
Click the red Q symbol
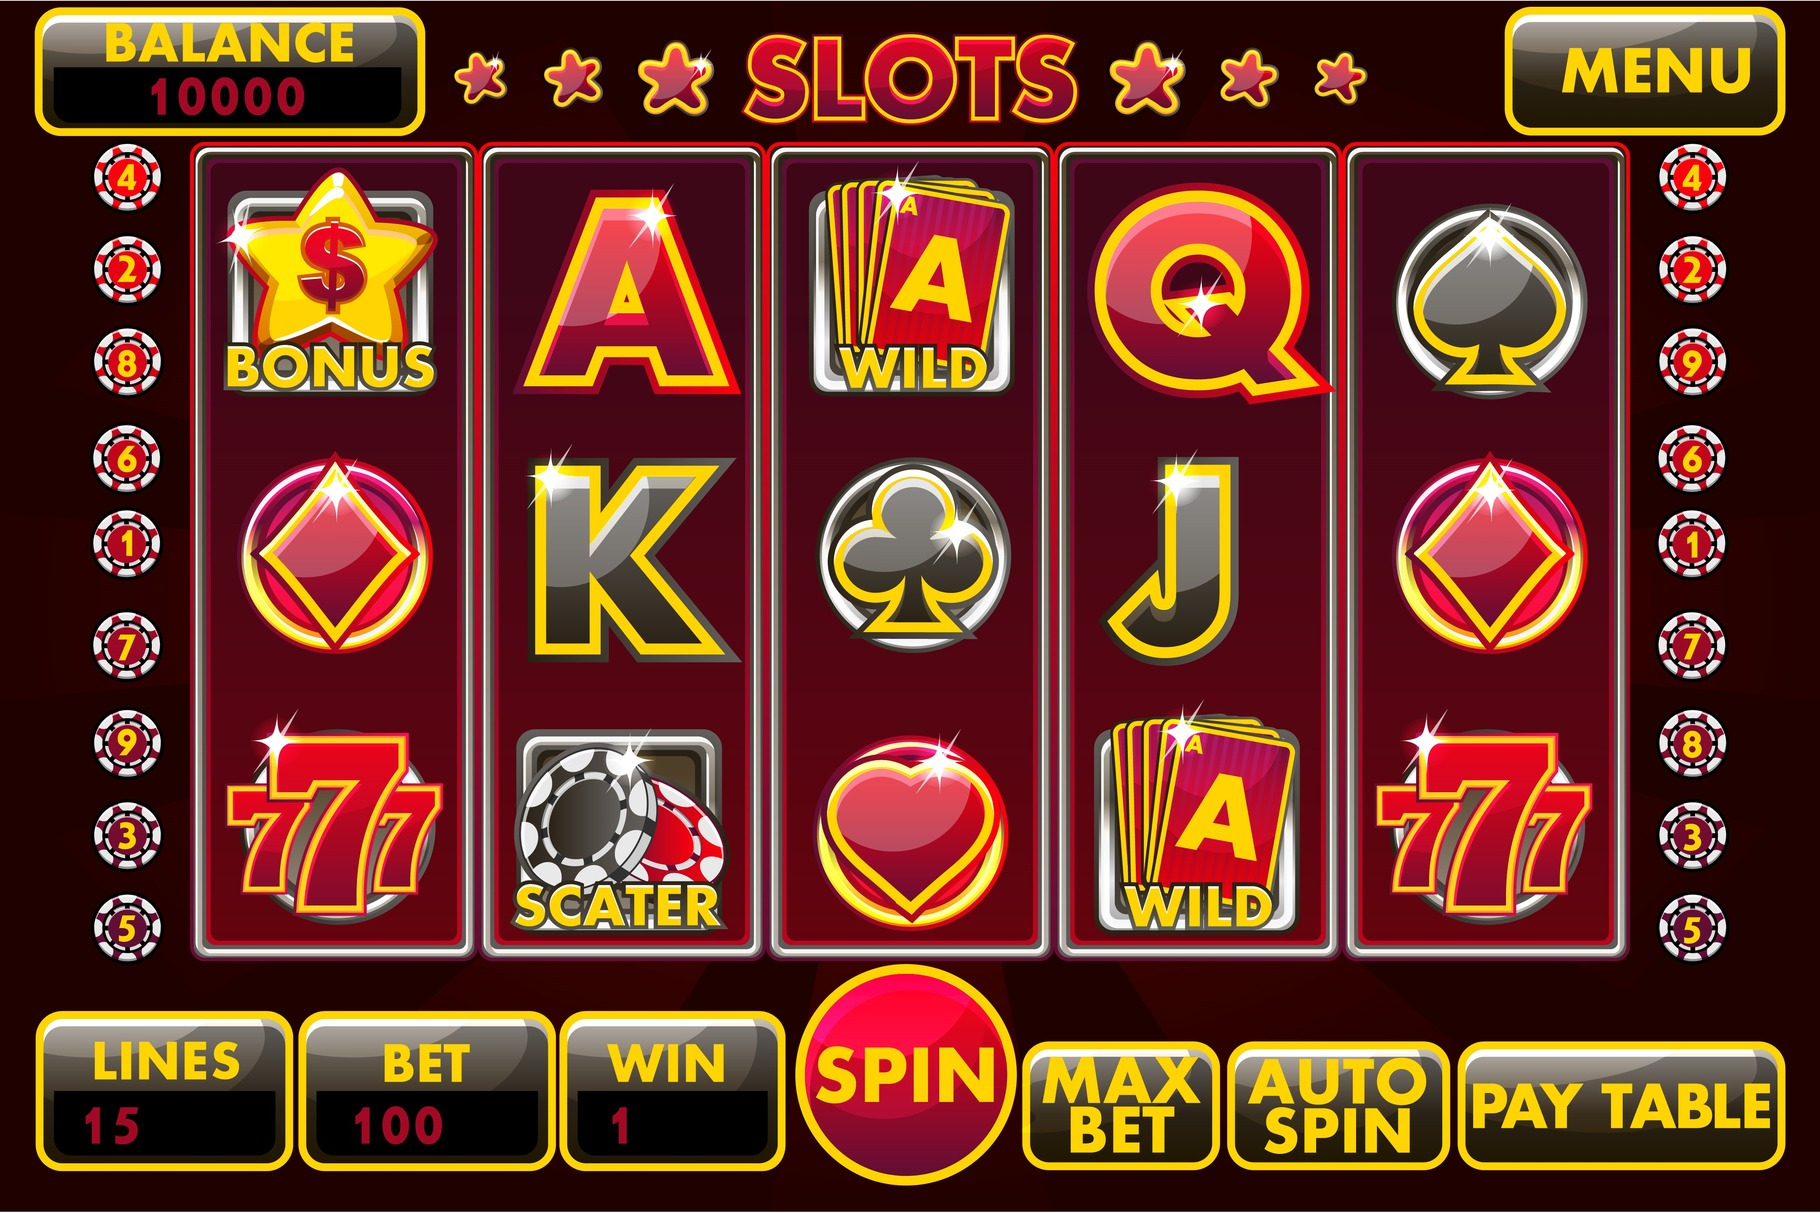pyautogui.click(x=1208, y=292)
